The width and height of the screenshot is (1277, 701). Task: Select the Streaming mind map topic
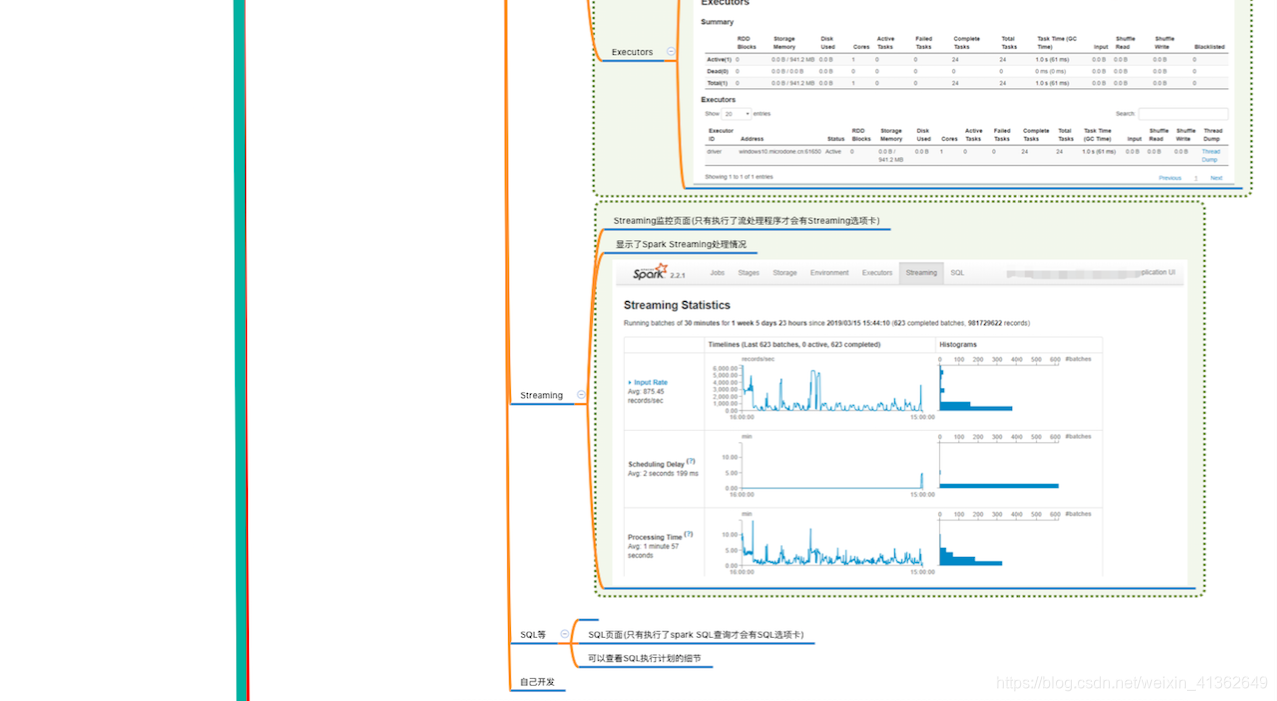pos(542,395)
